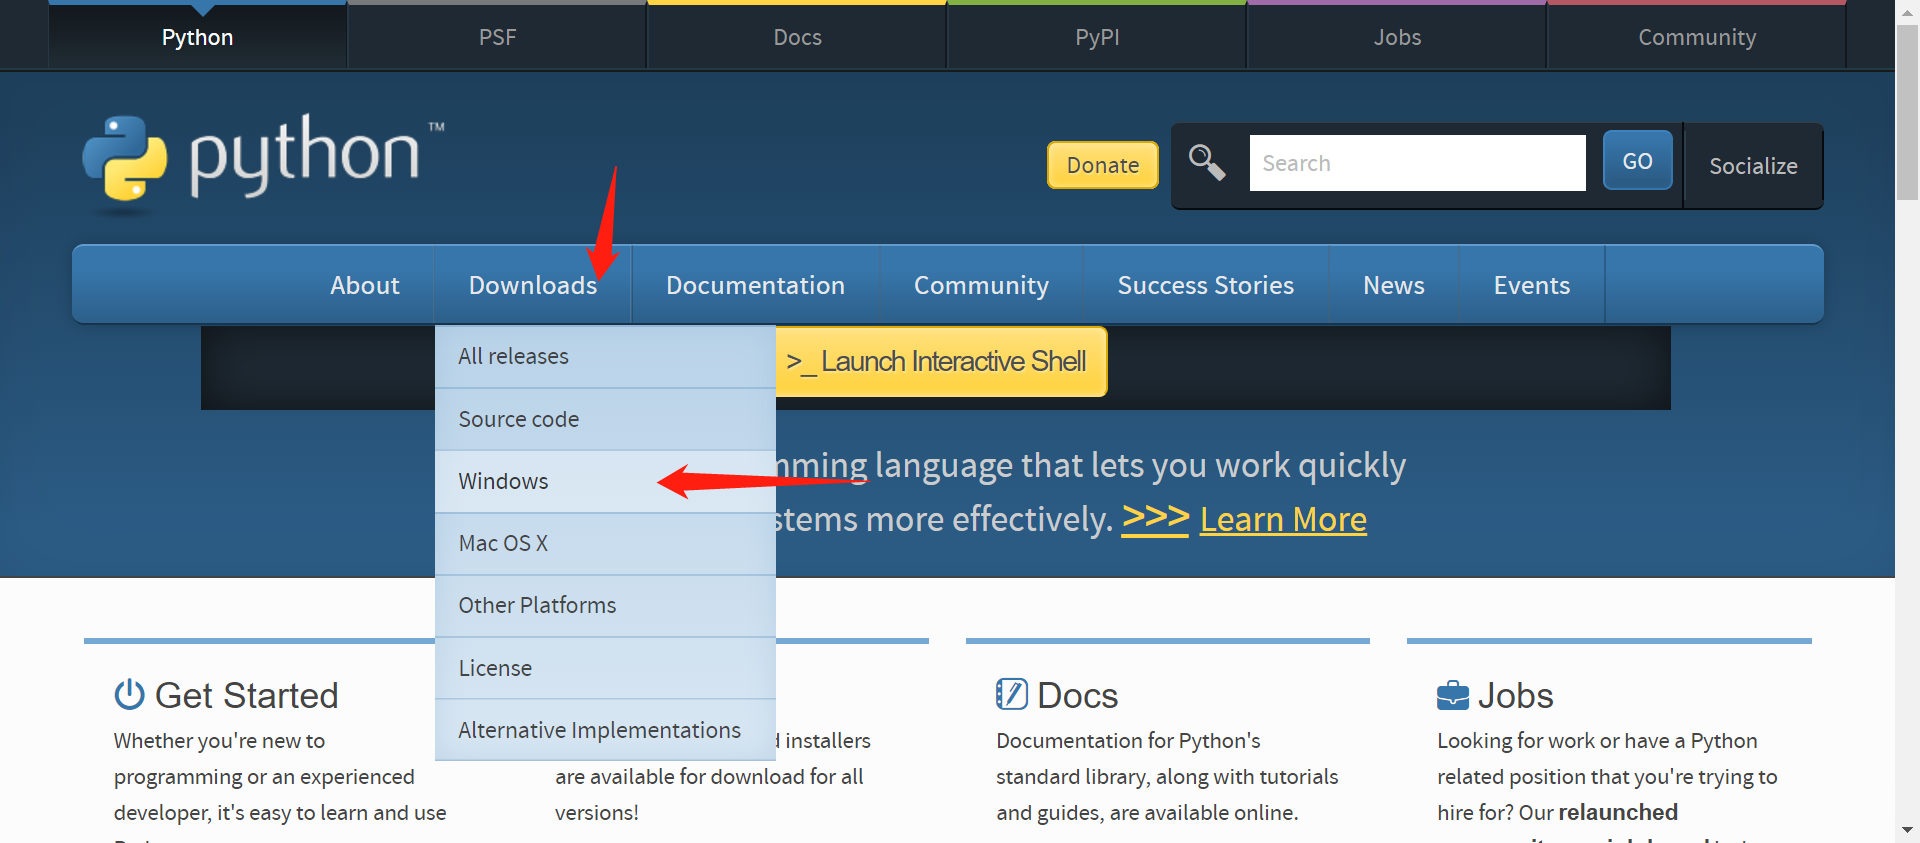Choose Windows in the Downloads dropdown
Screen dimensions: 1920x843
(605, 481)
